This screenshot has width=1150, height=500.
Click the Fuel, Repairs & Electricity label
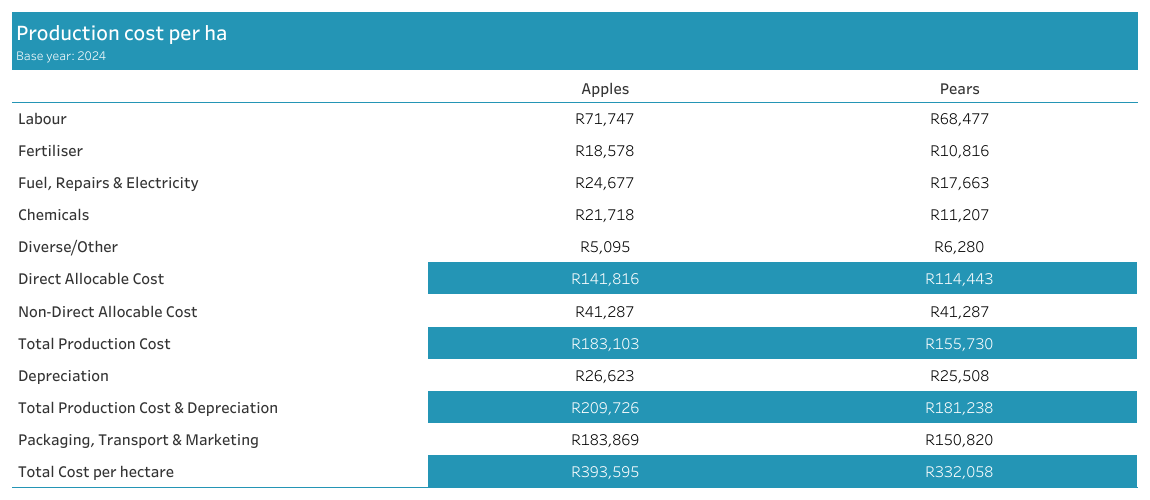pyautogui.click(x=108, y=183)
